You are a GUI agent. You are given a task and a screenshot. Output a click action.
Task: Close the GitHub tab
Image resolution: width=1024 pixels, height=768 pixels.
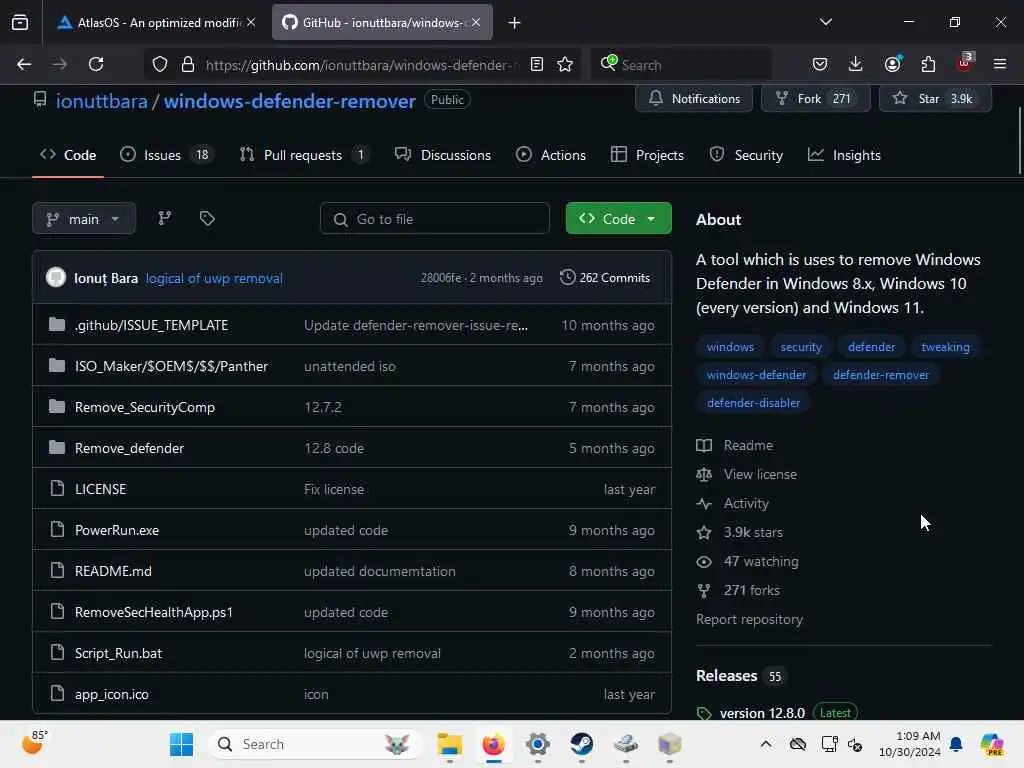tap(476, 22)
